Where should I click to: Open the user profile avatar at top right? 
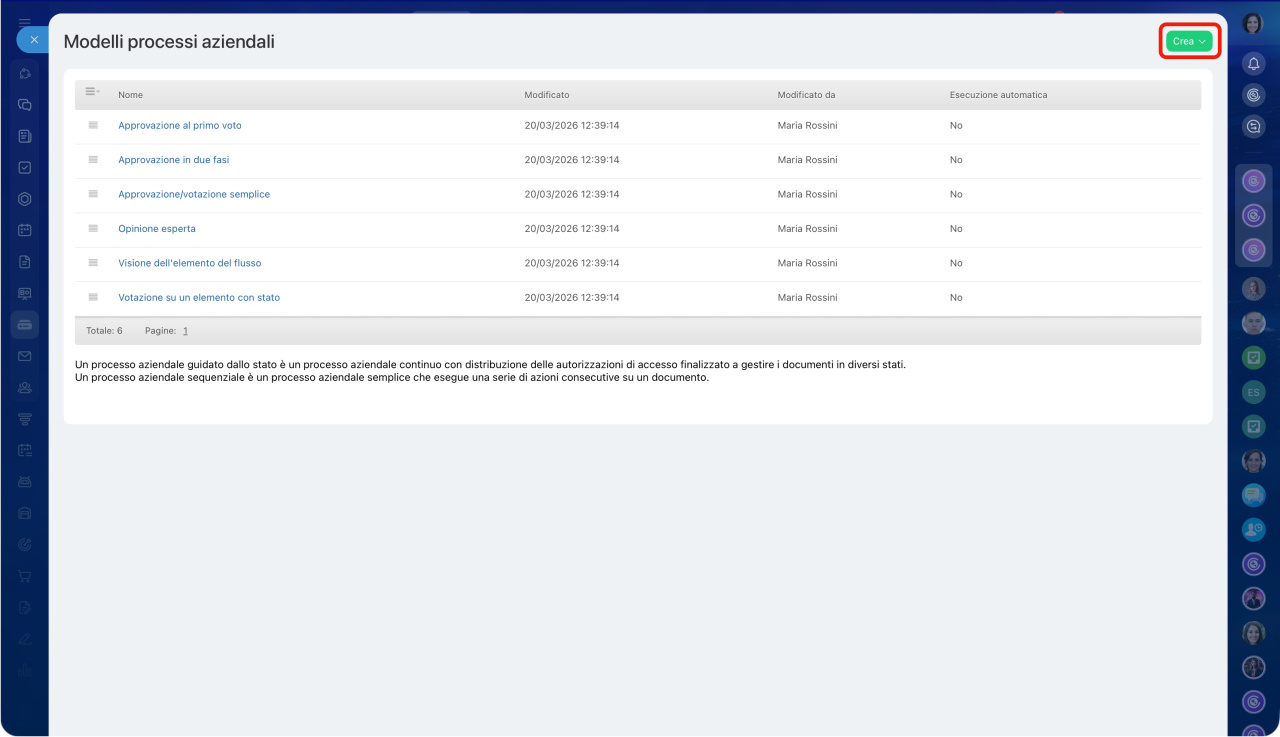tap(1253, 24)
